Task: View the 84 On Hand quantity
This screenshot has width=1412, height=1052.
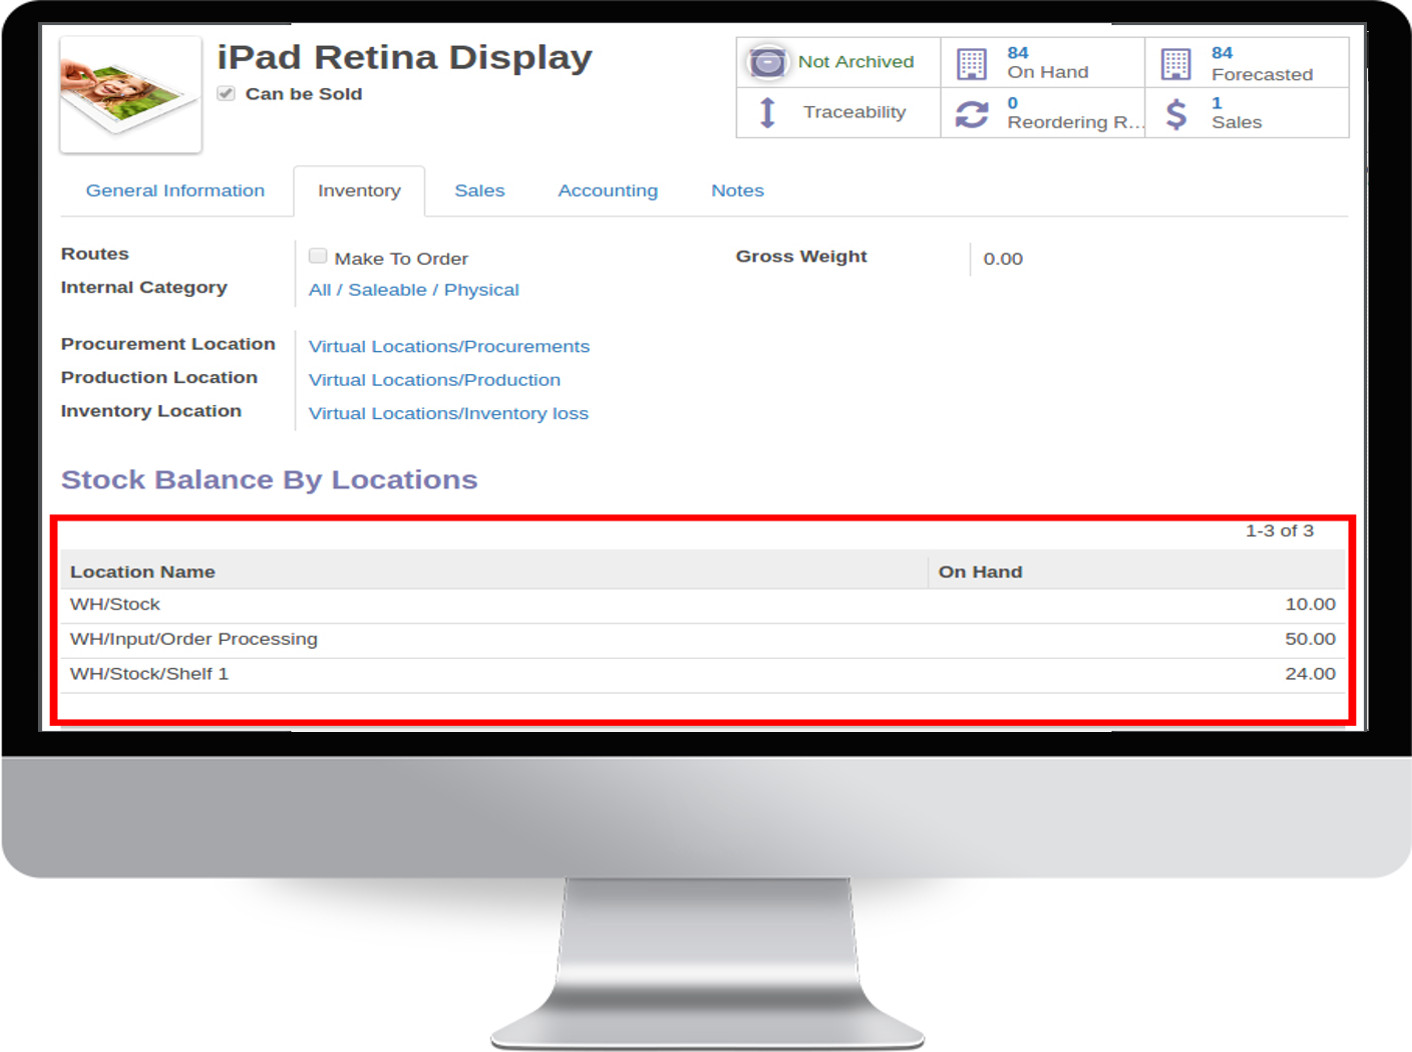Action: coord(1043,62)
